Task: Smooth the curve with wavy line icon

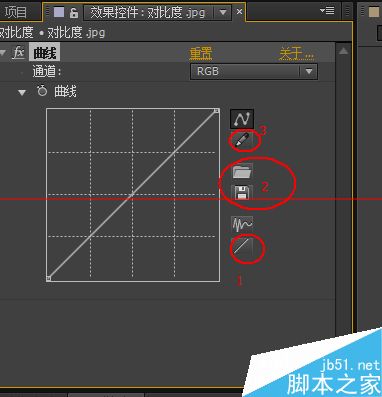Action: tap(242, 224)
